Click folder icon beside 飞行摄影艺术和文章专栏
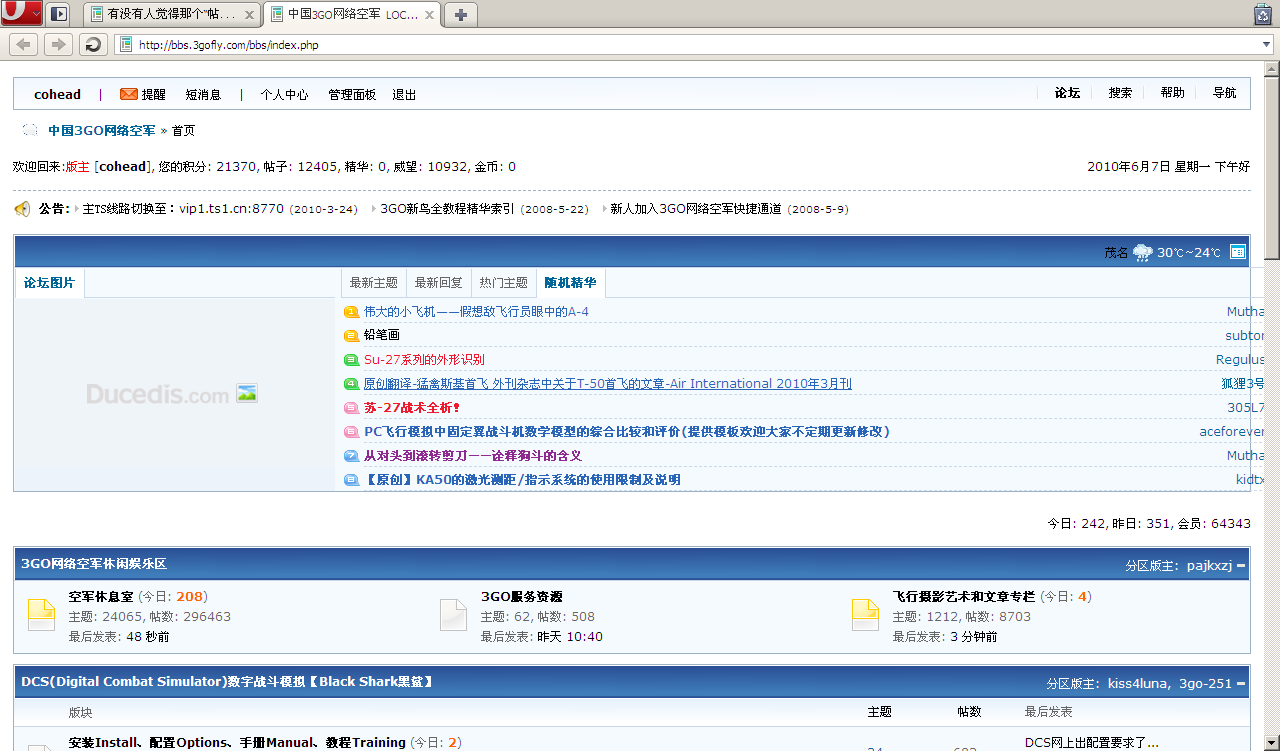This screenshot has width=1280, height=751. pos(865,615)
